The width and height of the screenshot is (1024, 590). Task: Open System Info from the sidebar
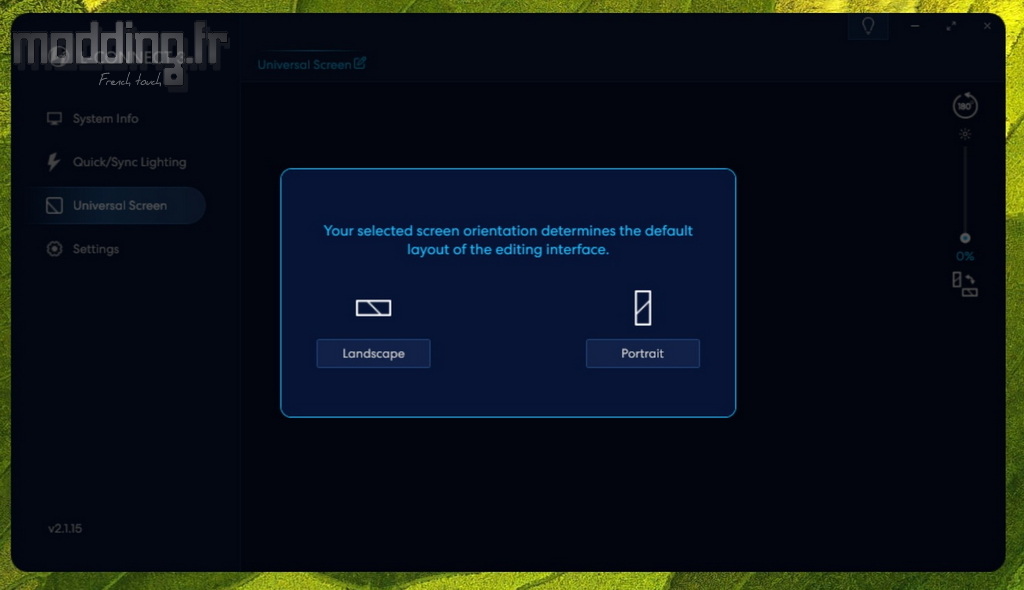point(105,119)
